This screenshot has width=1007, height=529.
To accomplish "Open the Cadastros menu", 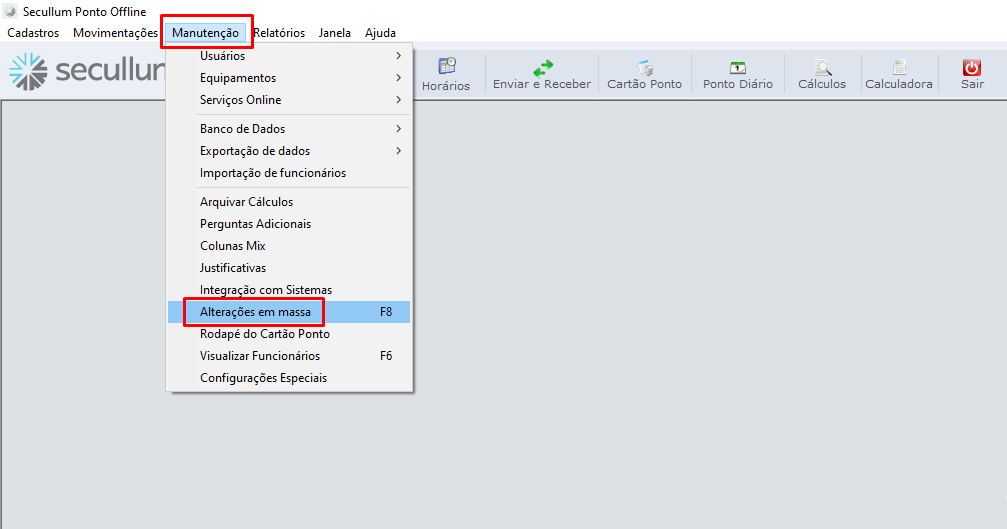I will tap(33, 33).
